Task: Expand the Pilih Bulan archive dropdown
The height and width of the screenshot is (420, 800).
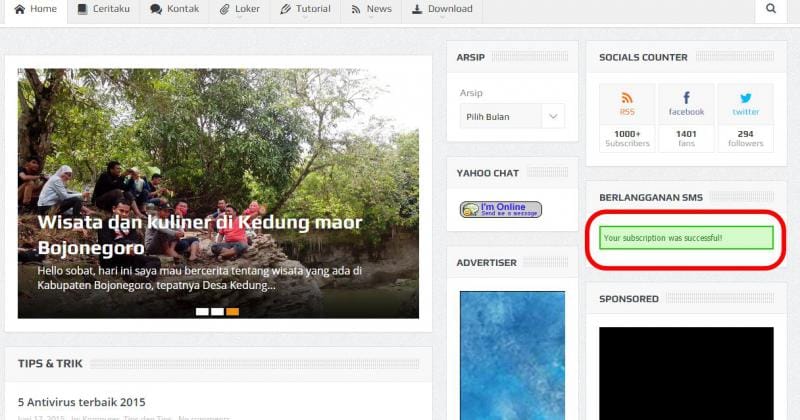Action: 512,116
